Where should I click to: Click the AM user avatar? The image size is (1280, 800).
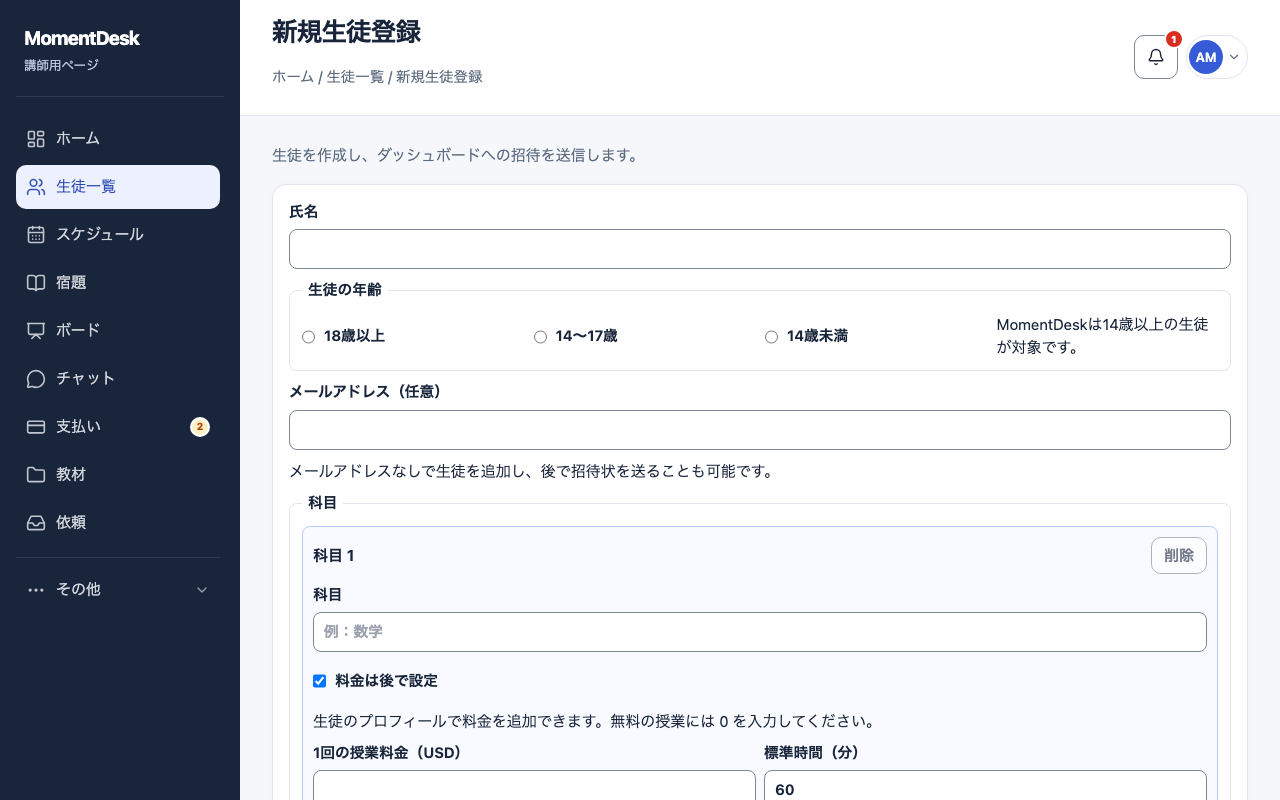point(1206,57)
